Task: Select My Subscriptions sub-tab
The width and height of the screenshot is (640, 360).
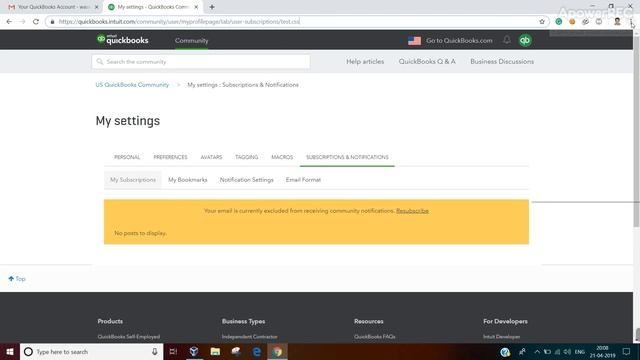Action: [x=133, y=180]
